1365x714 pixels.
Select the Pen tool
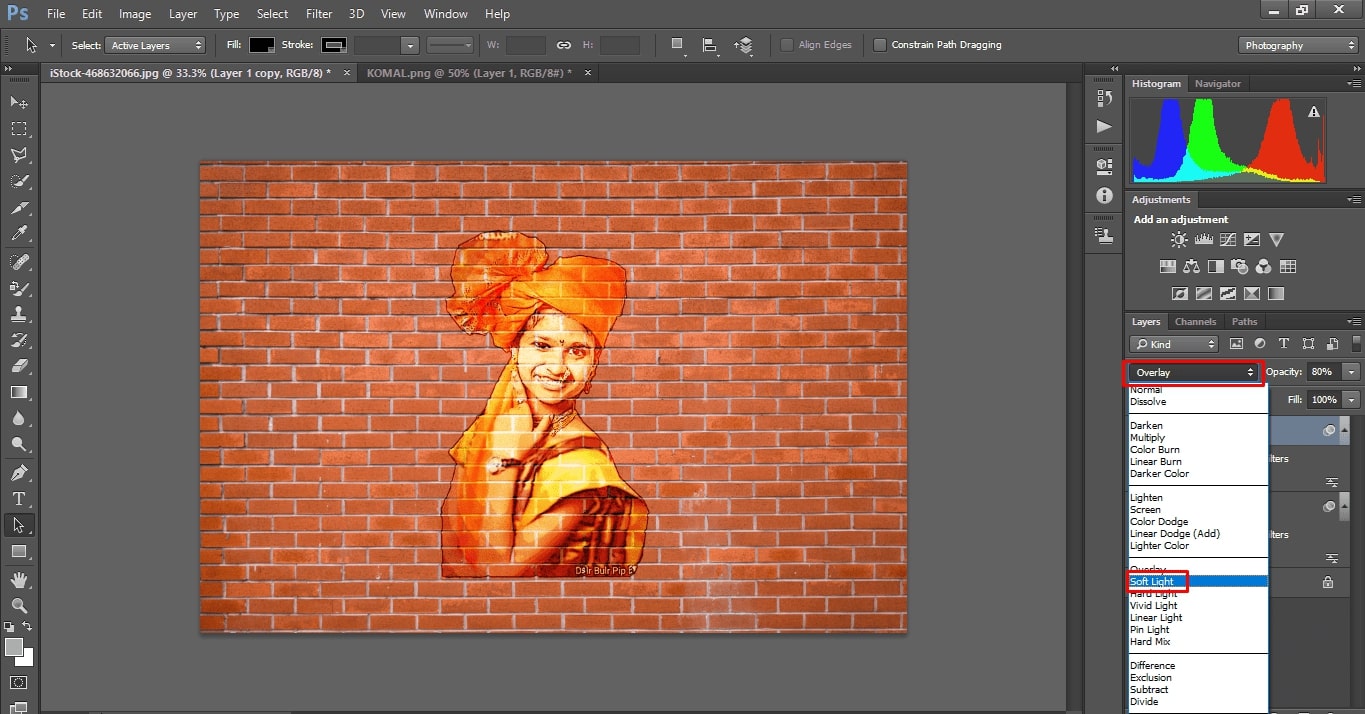pyautogui.click(x=19, y=472)
